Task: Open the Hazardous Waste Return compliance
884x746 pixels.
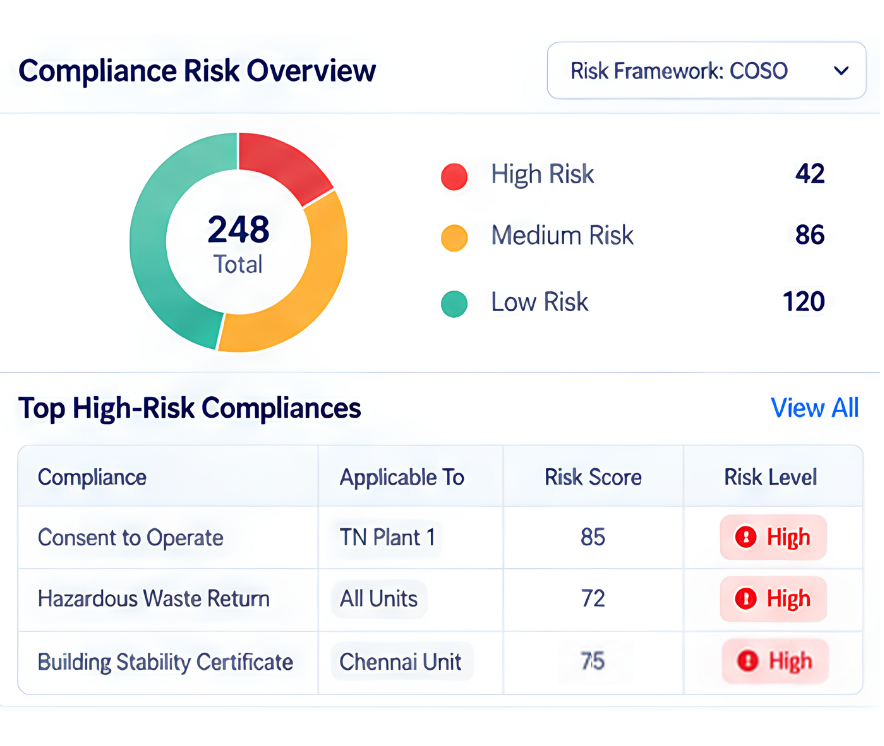Action: [153, 598]
